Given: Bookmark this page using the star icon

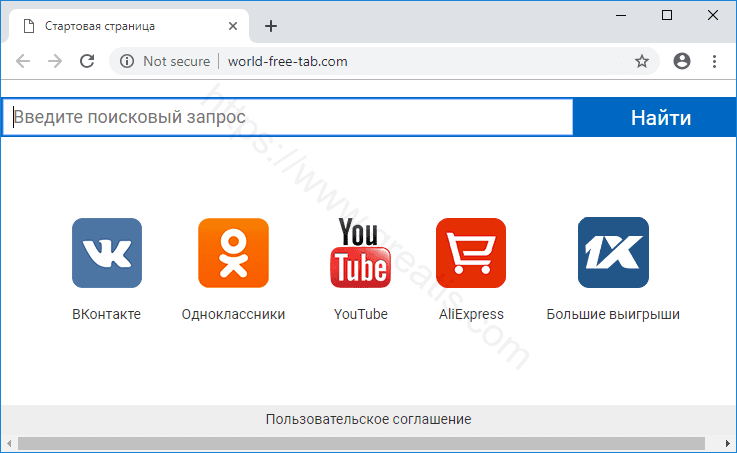Looking at the screenshot, I should pyautogui.click(x=642, y=61).
